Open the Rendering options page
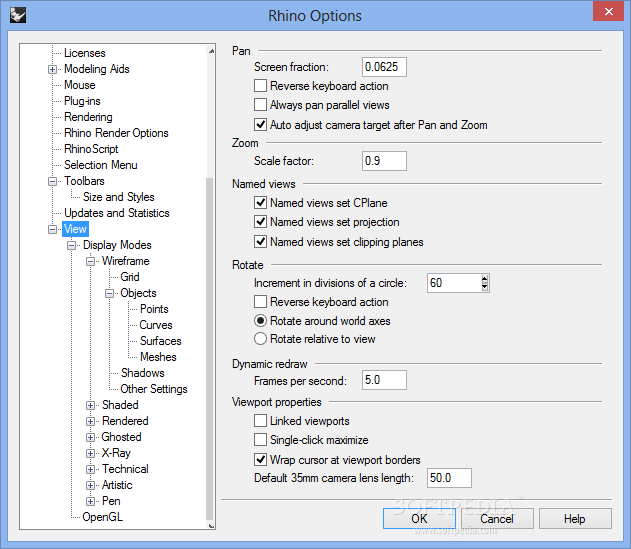The width and height of the screenshot is (631, 549). [88, 117]
